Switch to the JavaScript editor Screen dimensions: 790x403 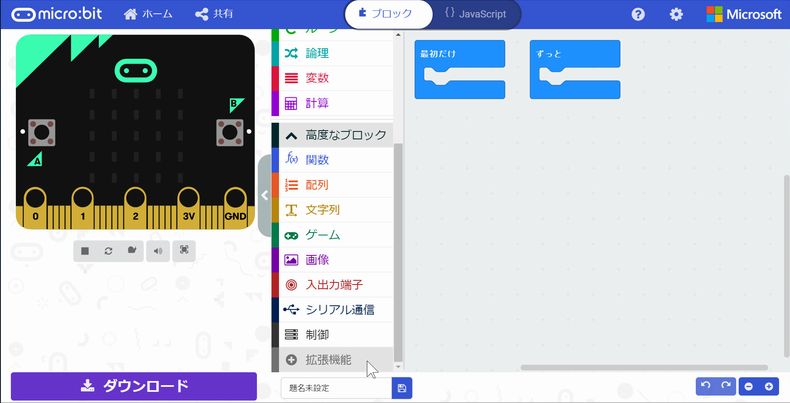(476, 14)
